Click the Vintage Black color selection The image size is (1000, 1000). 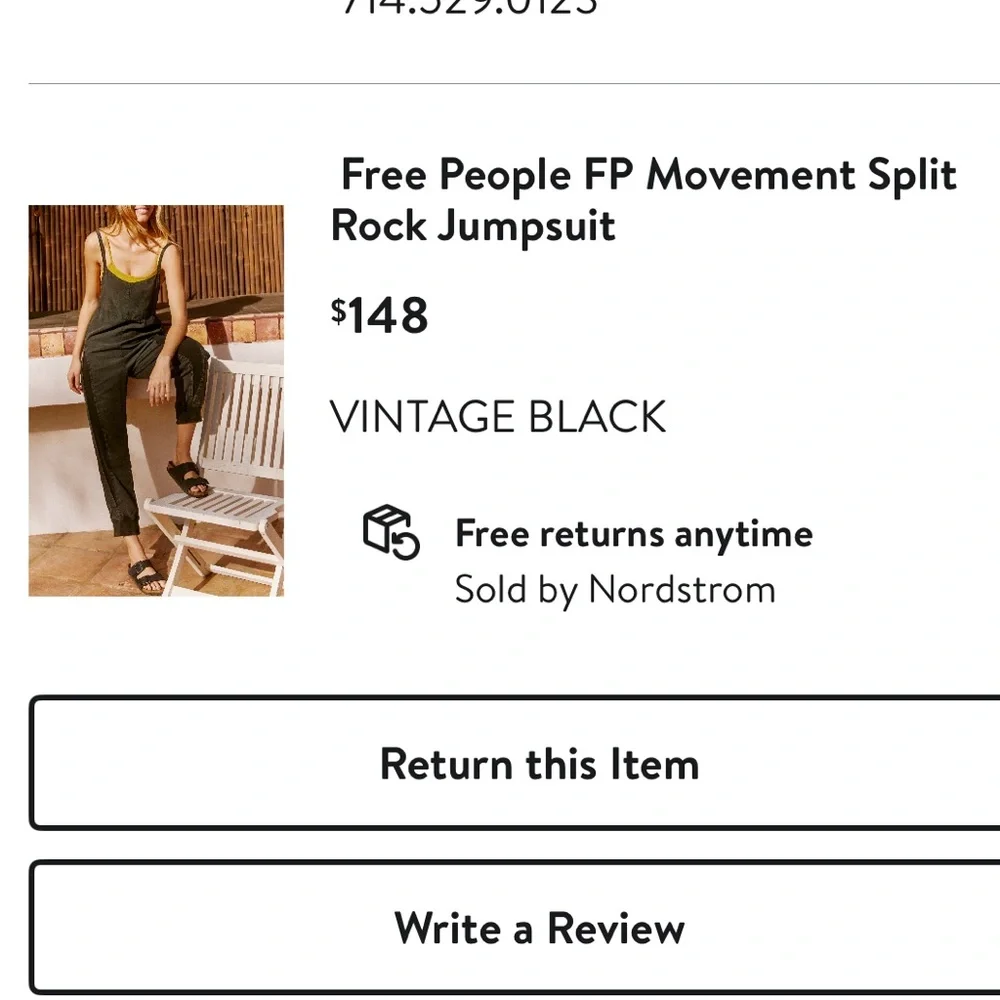click(499, 416)
